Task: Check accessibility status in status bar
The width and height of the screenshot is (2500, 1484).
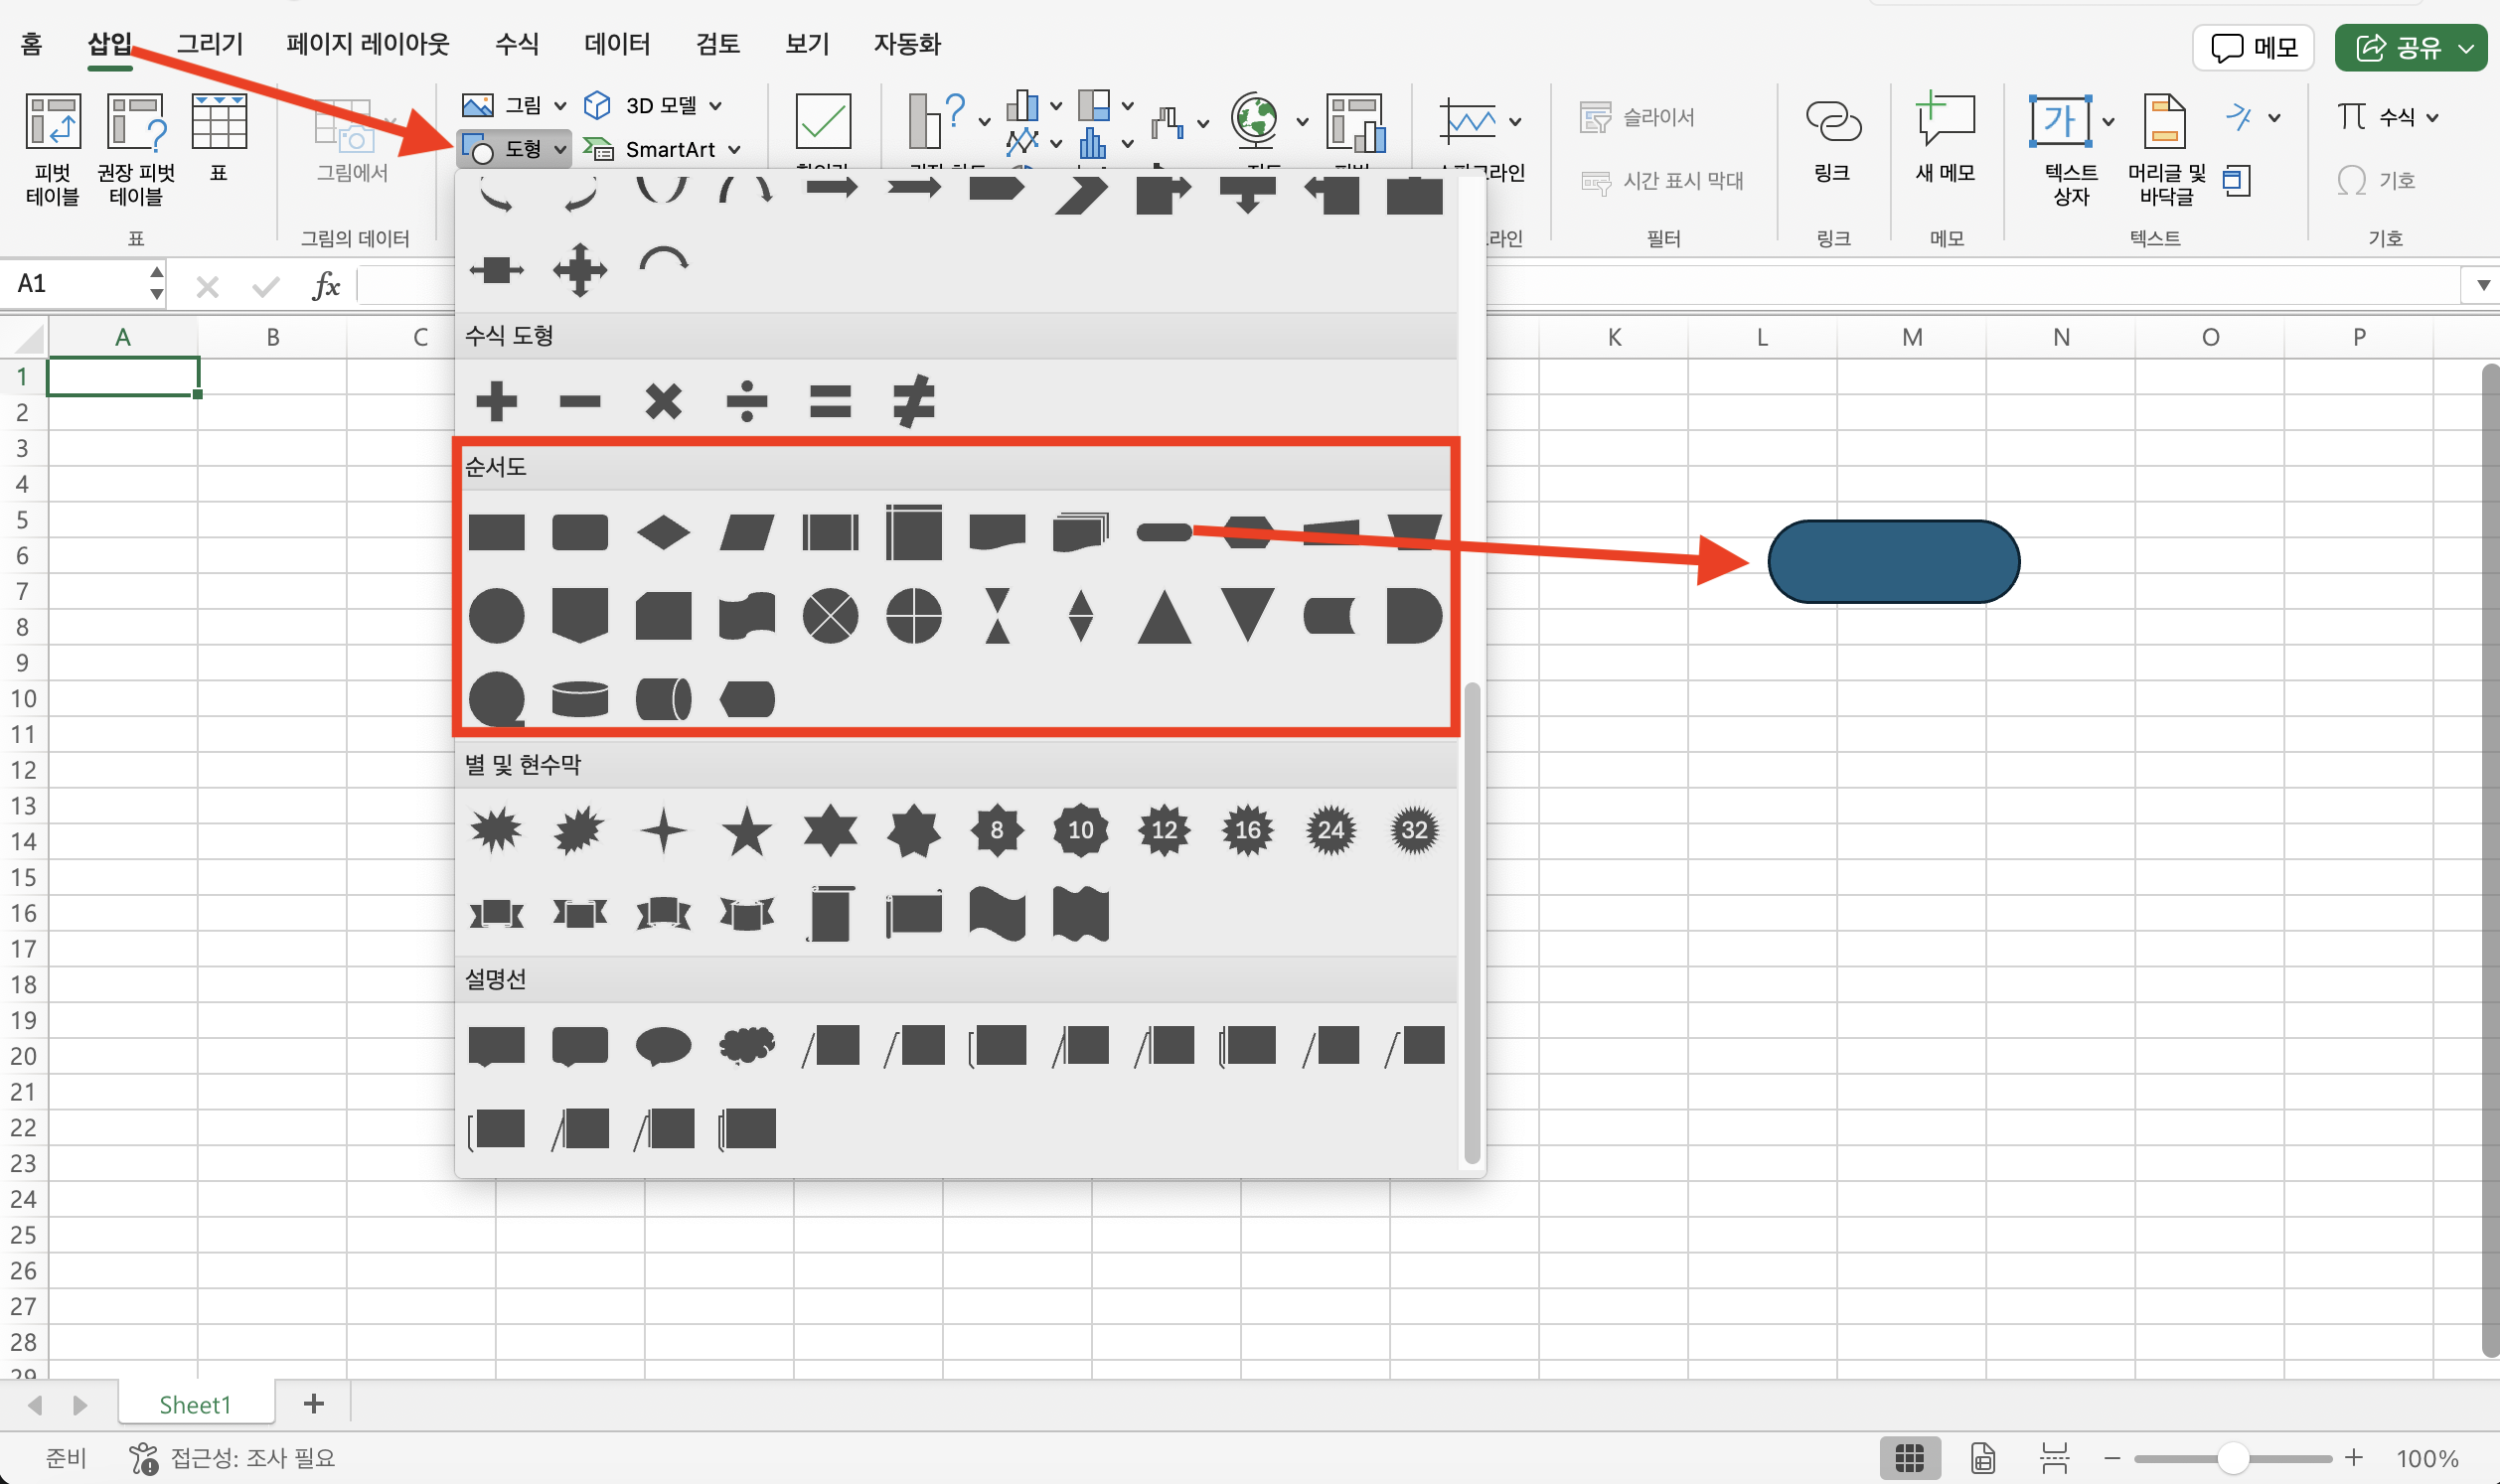Action: [232, 1458]
